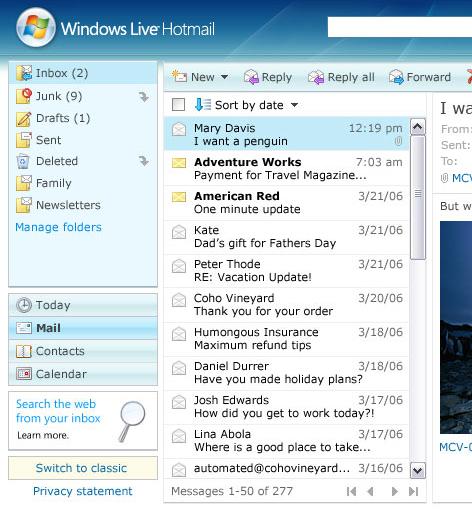The image size is (472, 522).
Task: Open Peter Thode RE: Vacation Update! message
Action: (287, 271)
